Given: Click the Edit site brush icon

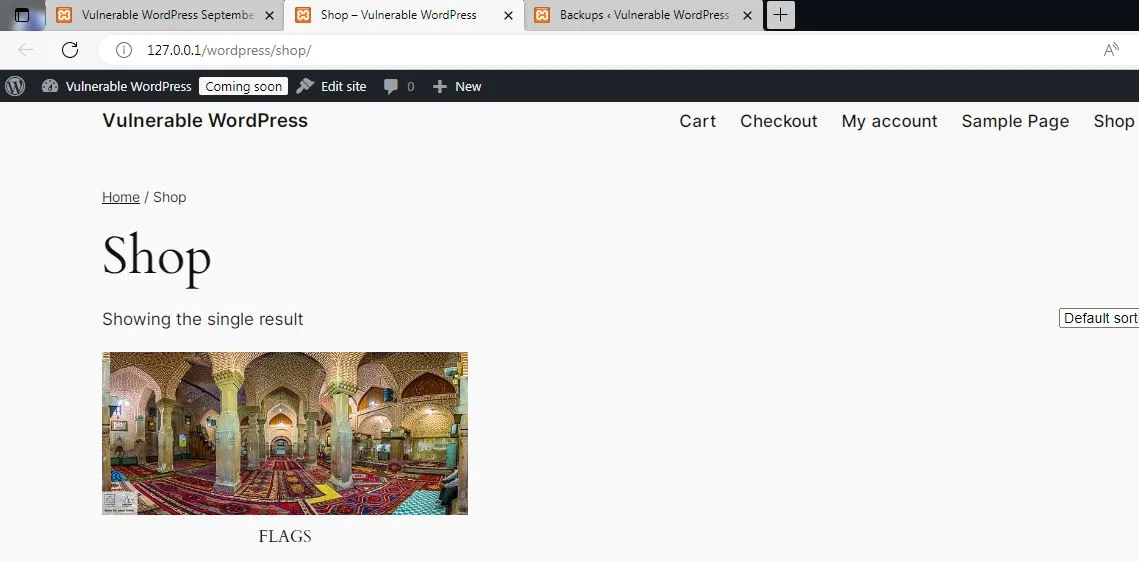Looking at the screenshot, I should click(306, 86).
